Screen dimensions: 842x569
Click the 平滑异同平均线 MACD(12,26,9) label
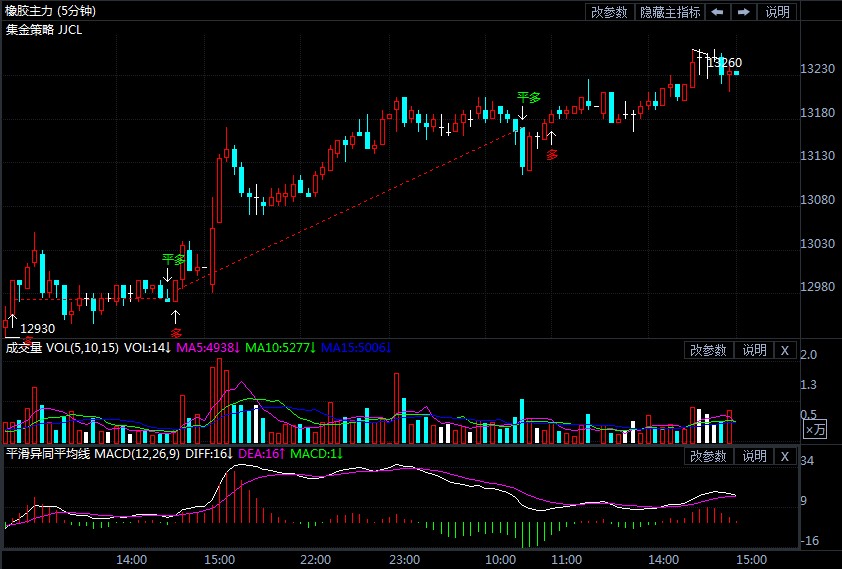coord(92,454)
